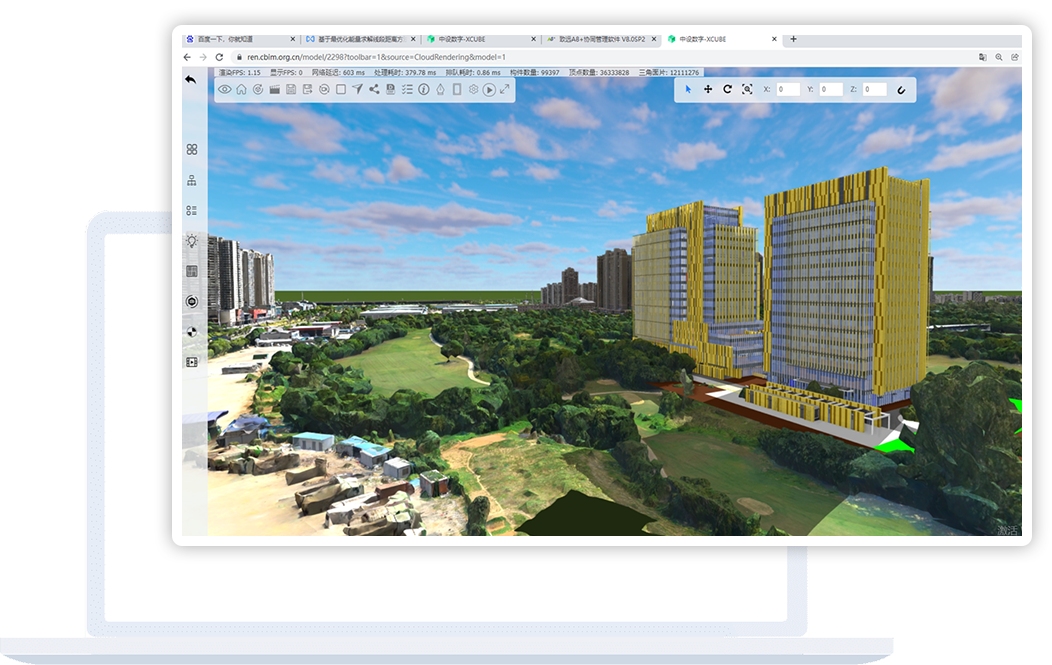
Task: Click the share icon in toolbar
Action: (374, 90)
